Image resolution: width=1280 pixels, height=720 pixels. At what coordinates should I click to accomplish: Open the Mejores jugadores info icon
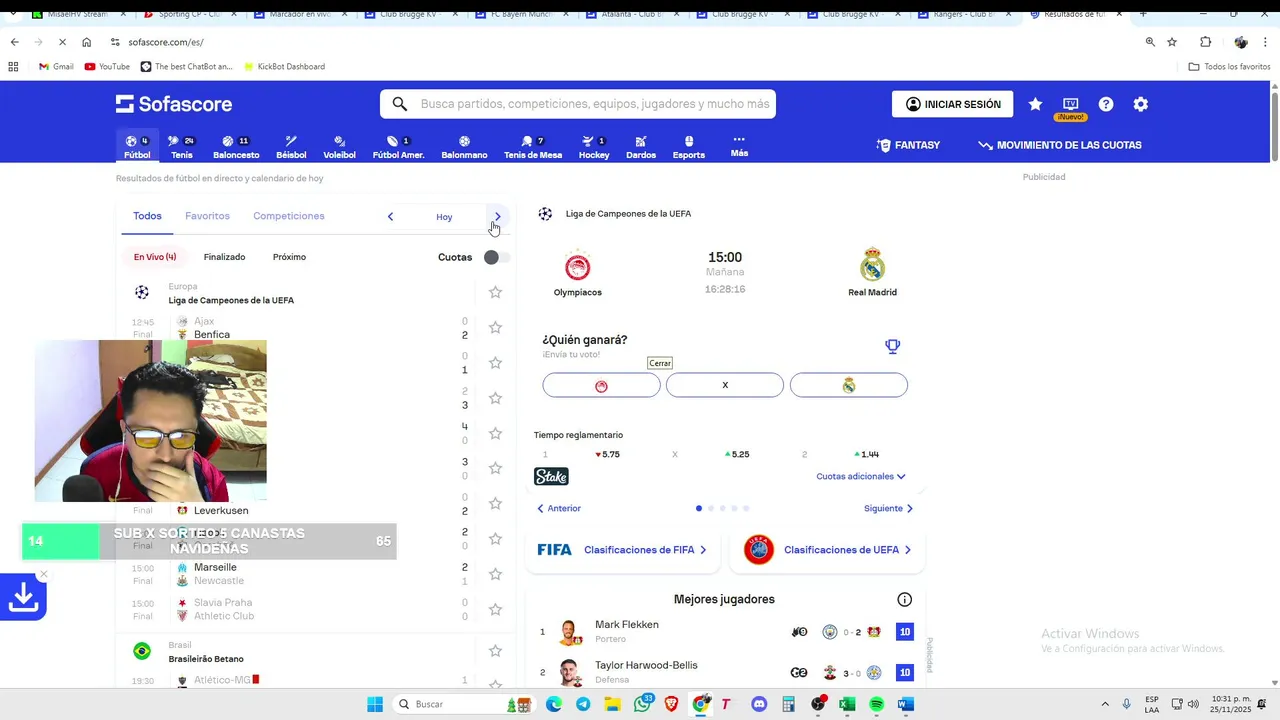tap(905, 600)
